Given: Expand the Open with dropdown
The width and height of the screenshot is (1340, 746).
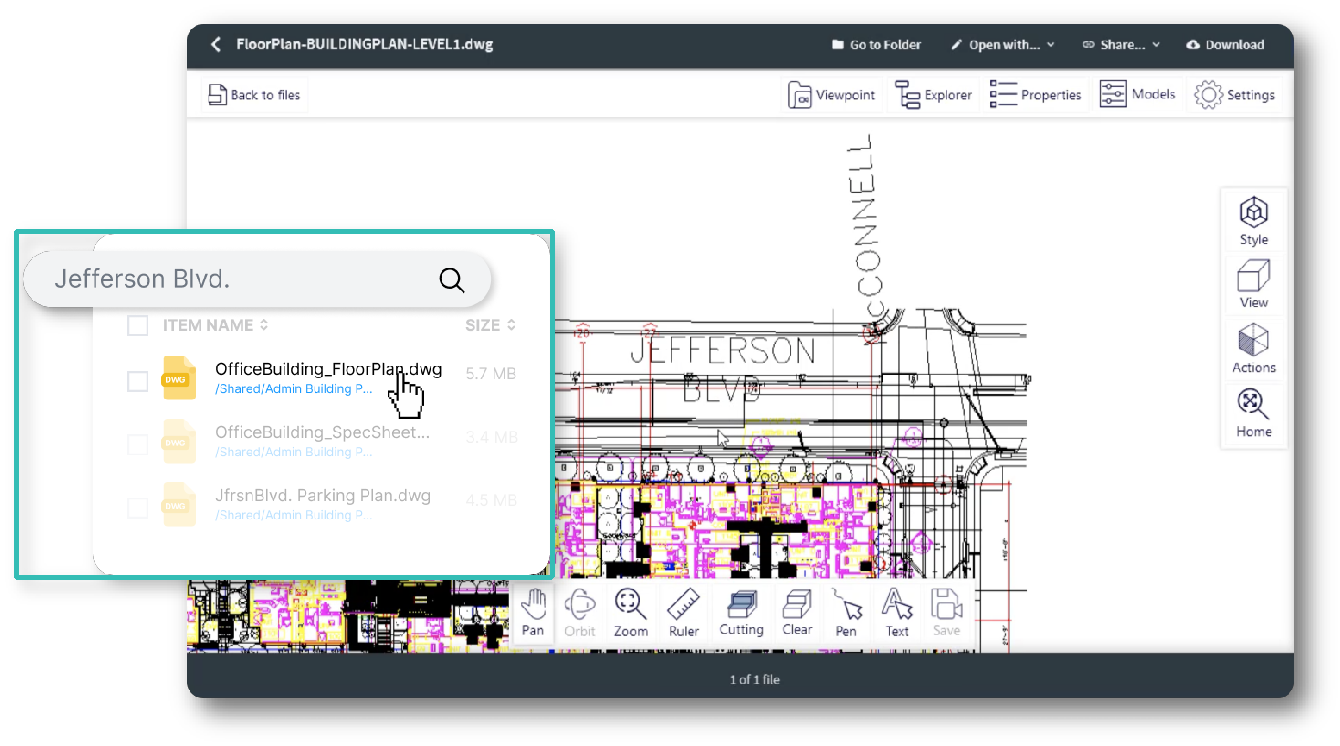Looking at the screenshot, I should tap(1002, 45).
